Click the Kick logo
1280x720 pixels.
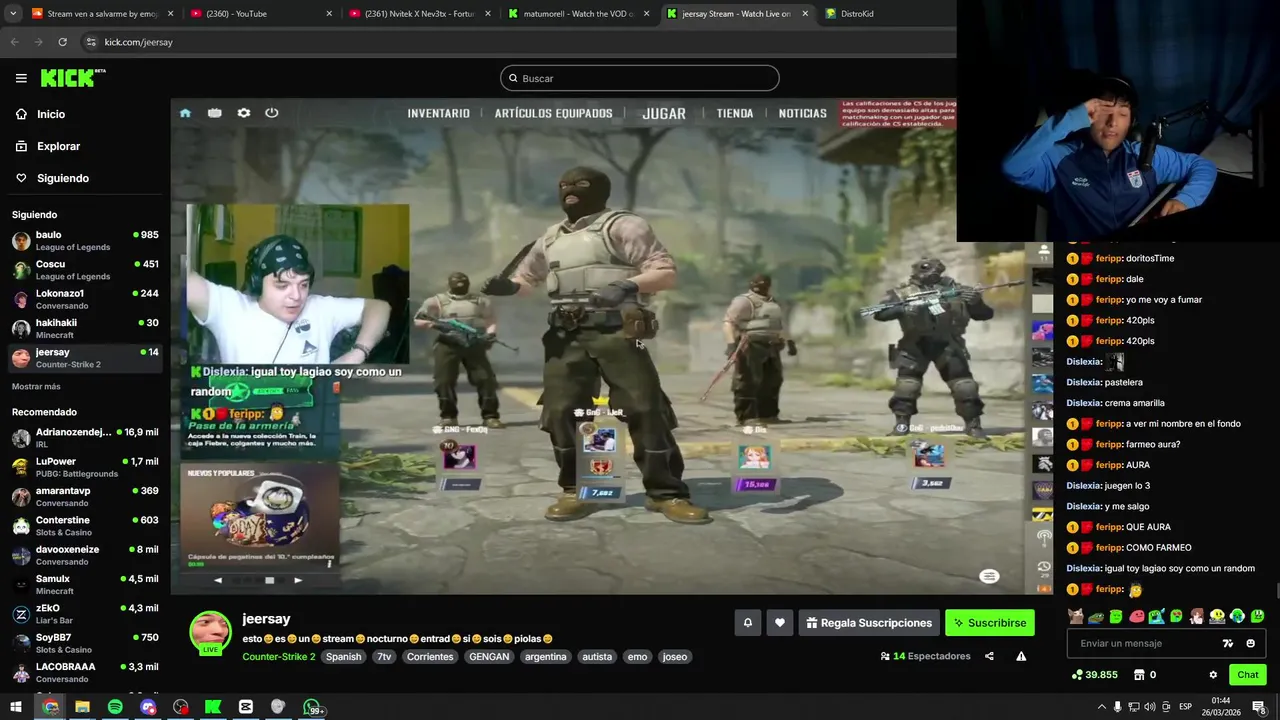coord(72,78)
